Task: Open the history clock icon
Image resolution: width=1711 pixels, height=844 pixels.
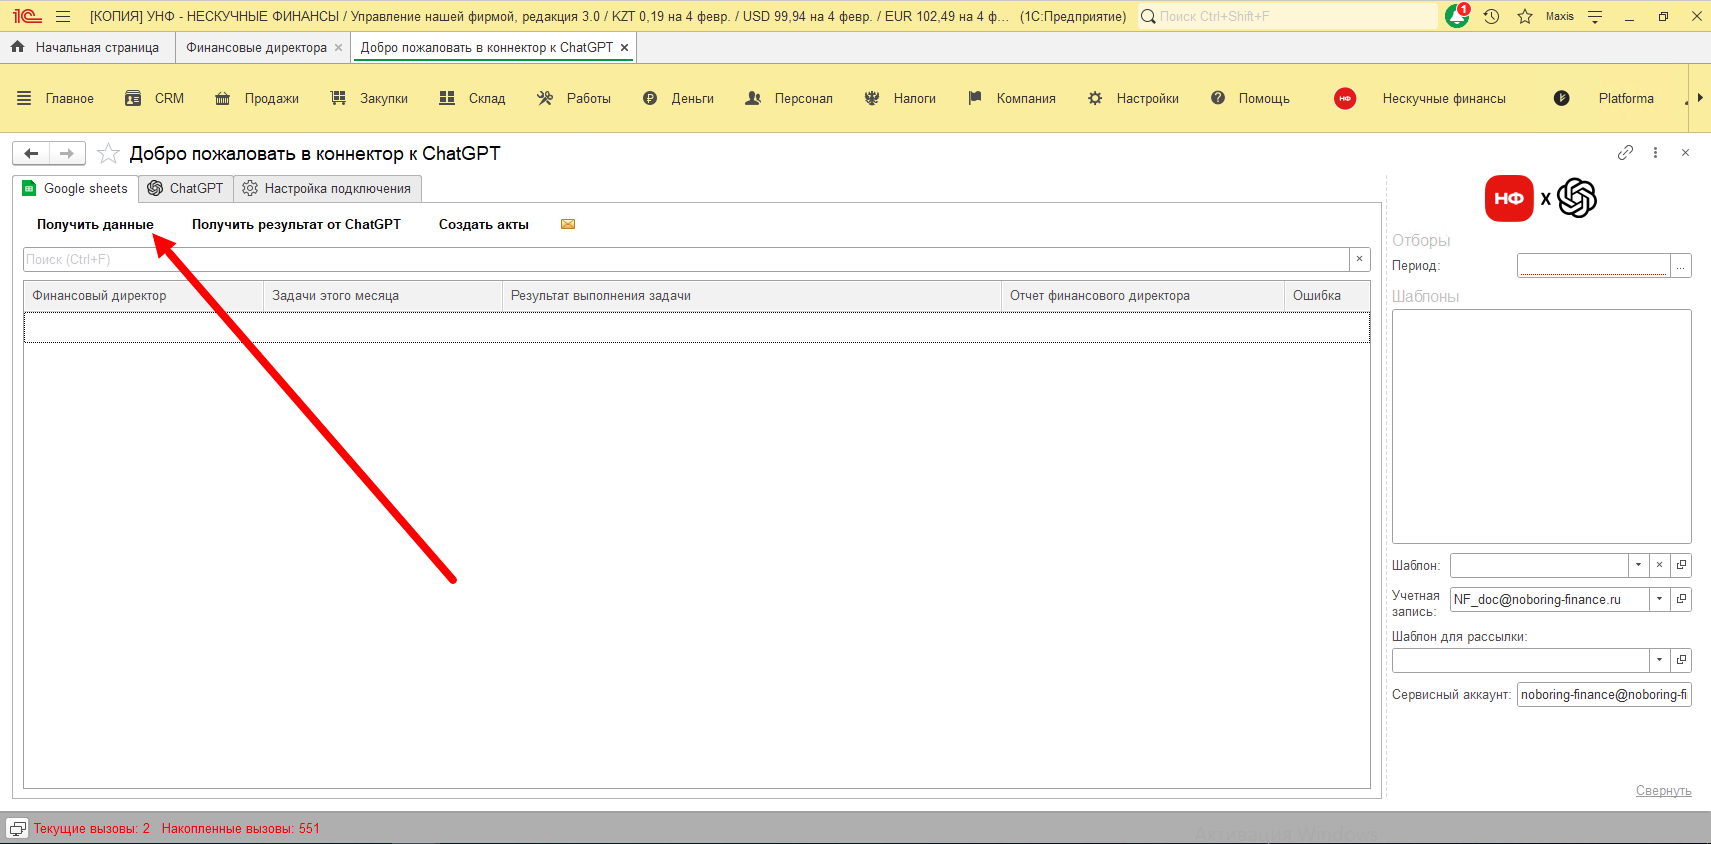Action: pos(1491,16)
